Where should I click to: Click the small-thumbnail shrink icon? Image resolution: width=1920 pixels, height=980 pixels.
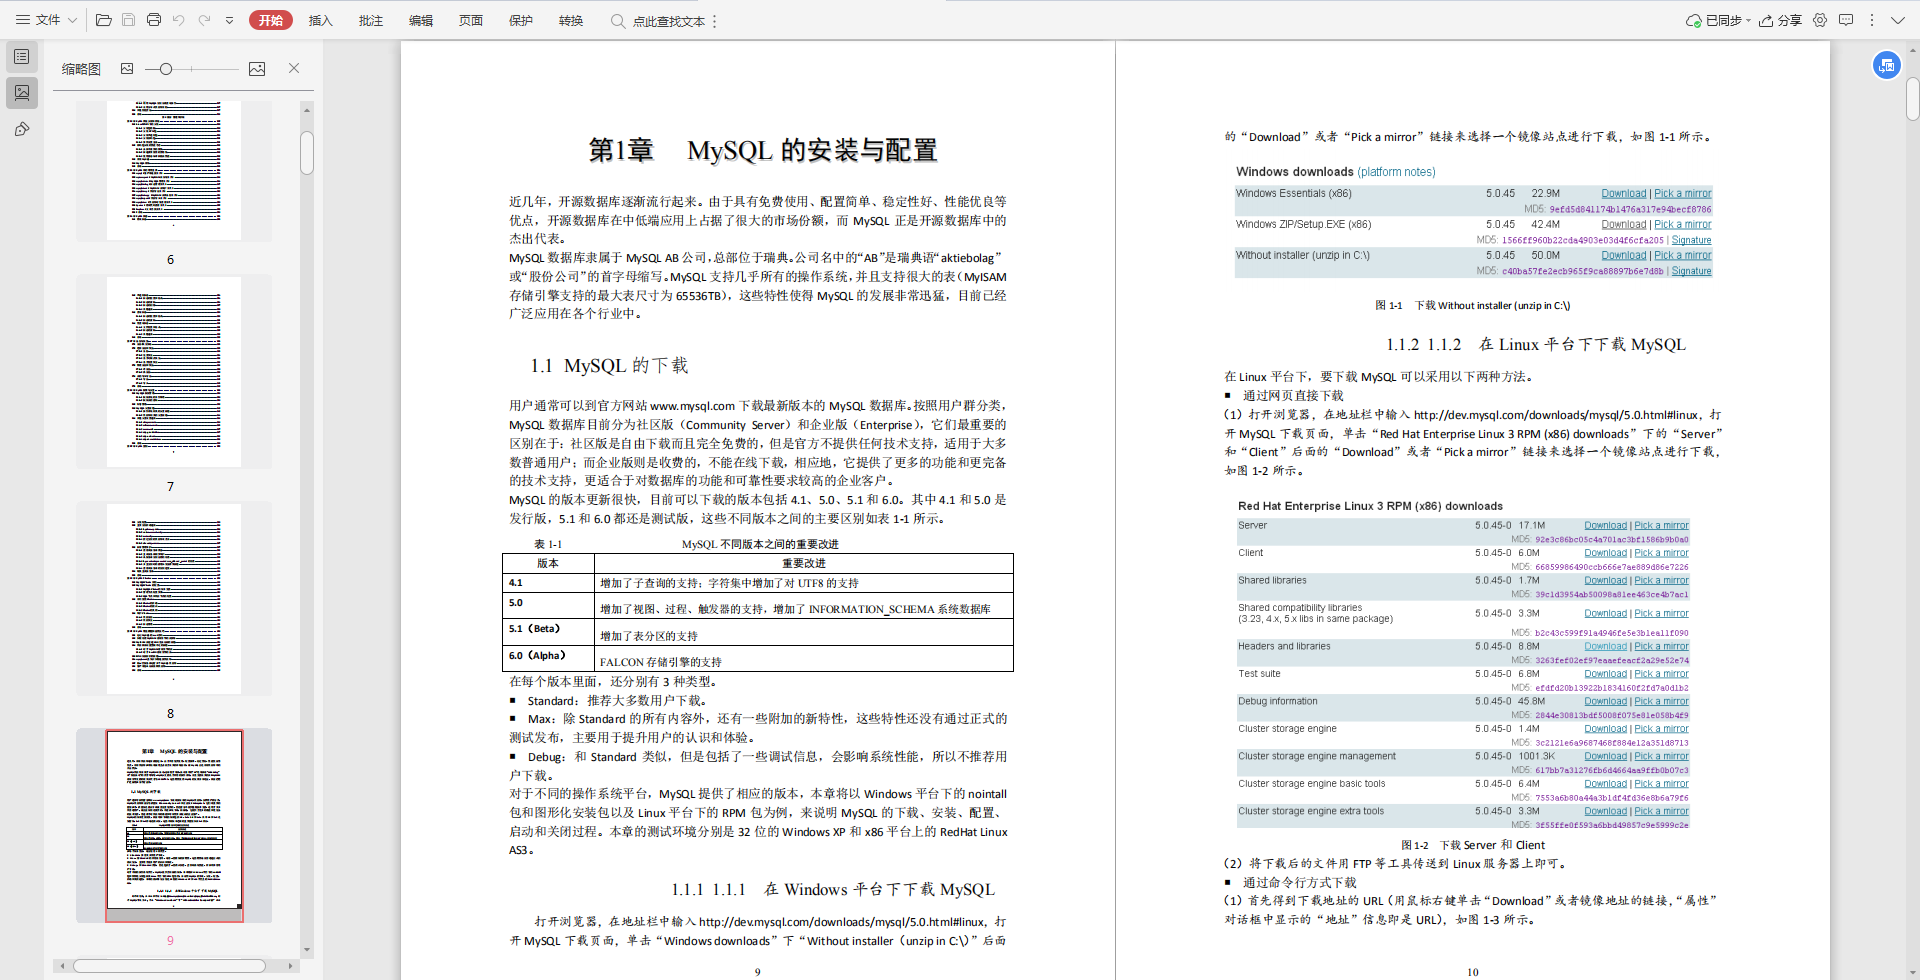pos(127,69)
